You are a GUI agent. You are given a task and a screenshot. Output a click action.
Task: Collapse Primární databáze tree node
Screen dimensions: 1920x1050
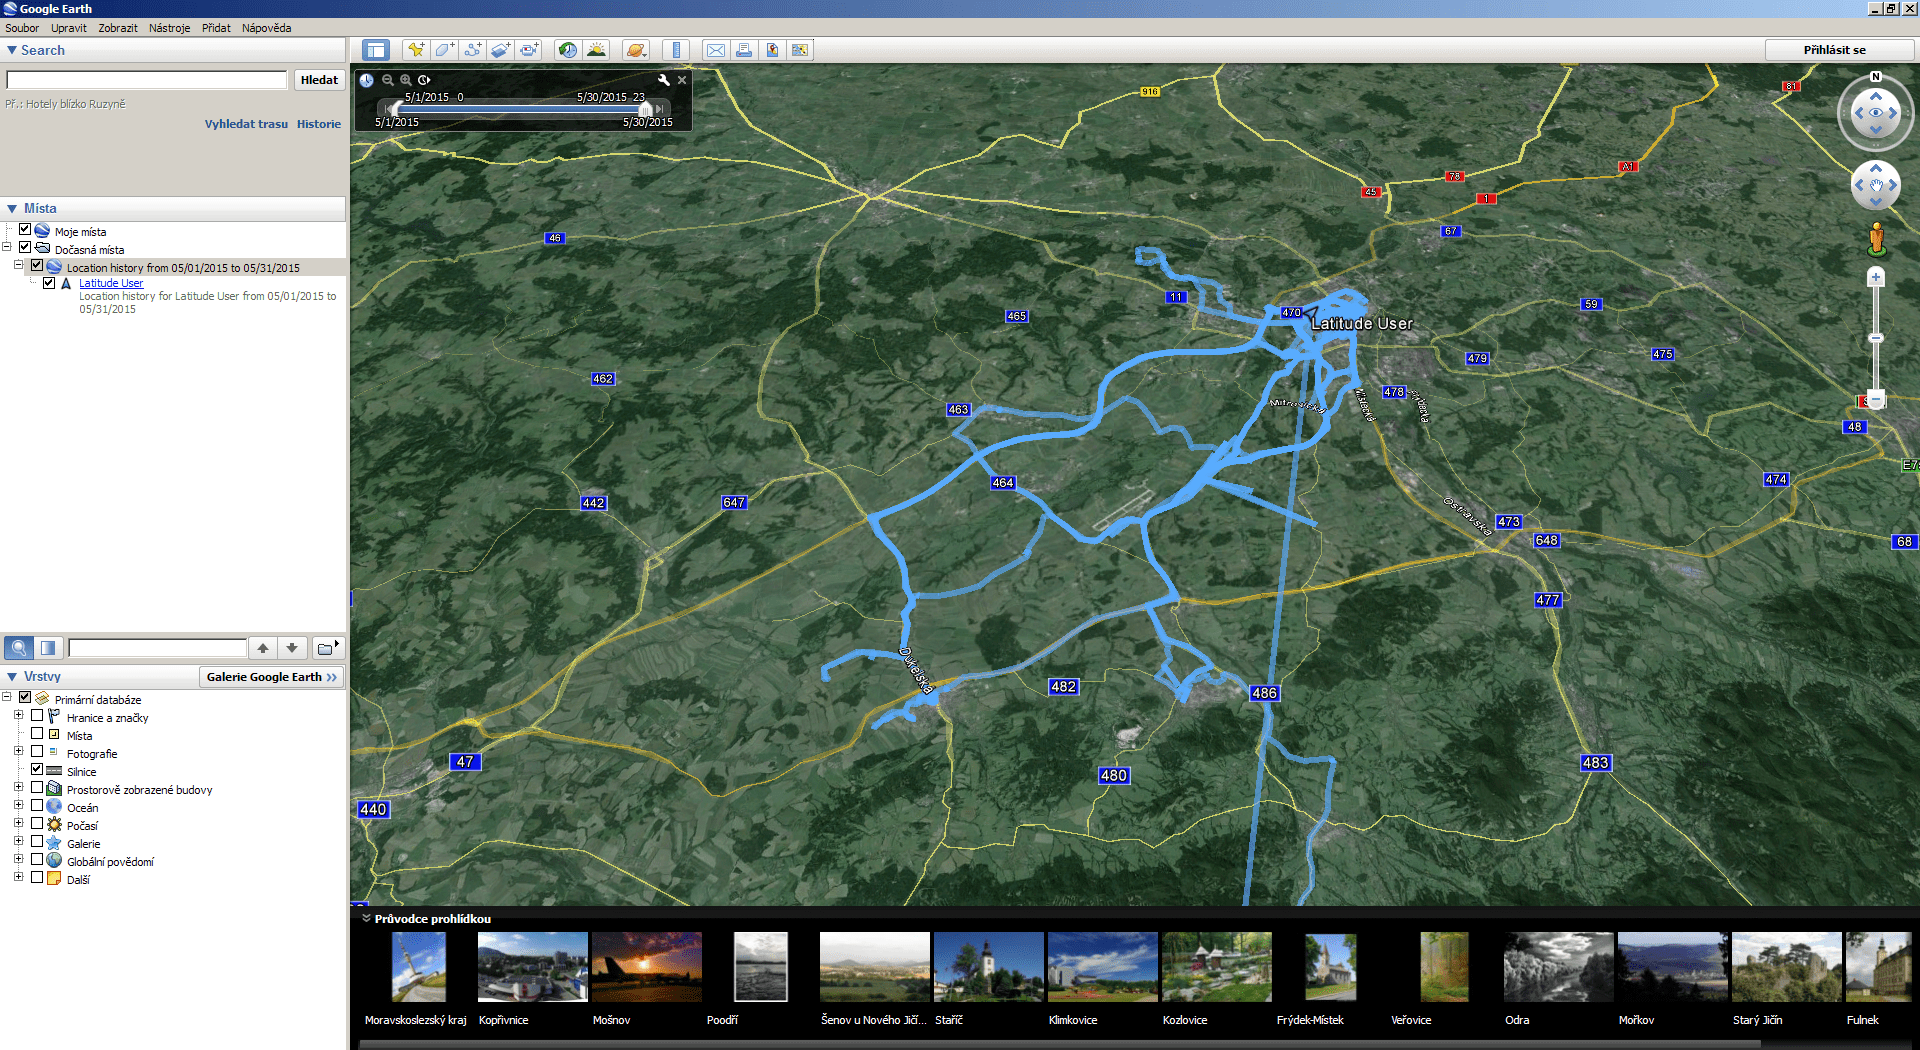(7, 698)
